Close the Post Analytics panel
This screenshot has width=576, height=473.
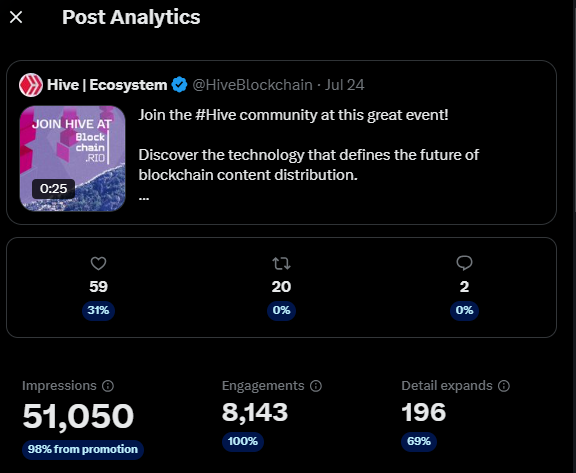[16, 17]
